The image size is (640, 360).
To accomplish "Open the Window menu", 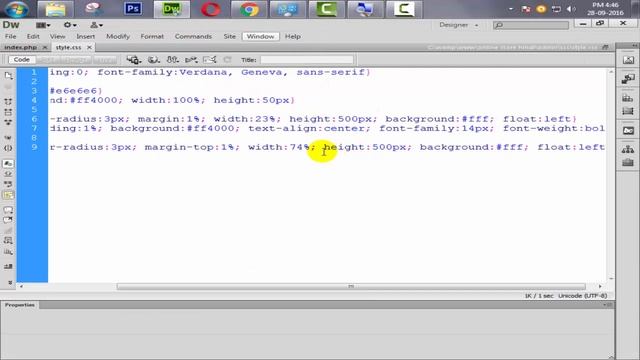I will pyautogui.click(x=260, y=36).
